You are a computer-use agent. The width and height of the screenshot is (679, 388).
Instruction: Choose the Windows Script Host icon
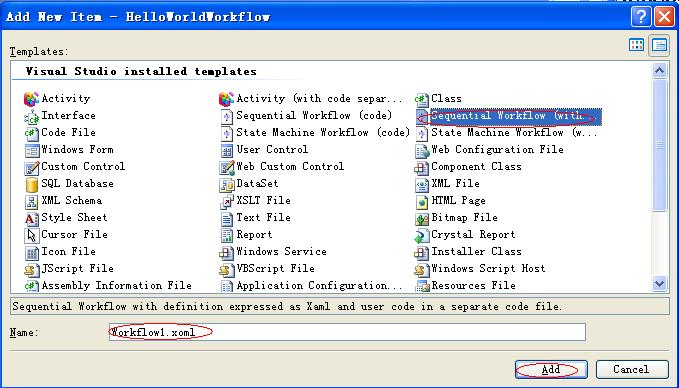point(421,269)
